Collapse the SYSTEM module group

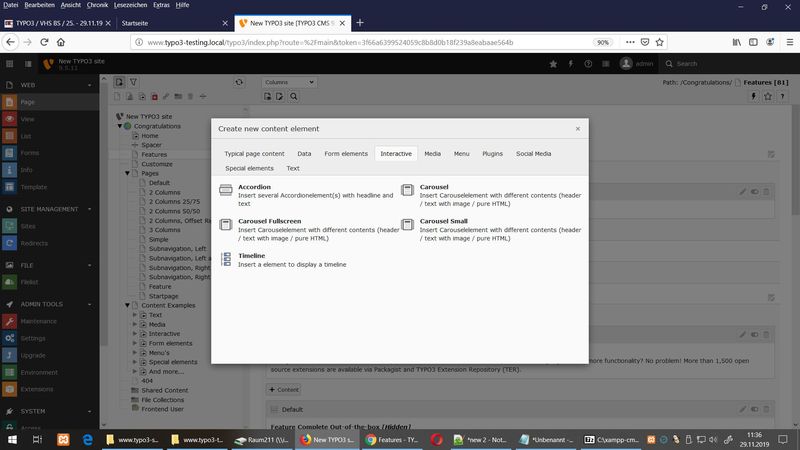pos(89,411)
